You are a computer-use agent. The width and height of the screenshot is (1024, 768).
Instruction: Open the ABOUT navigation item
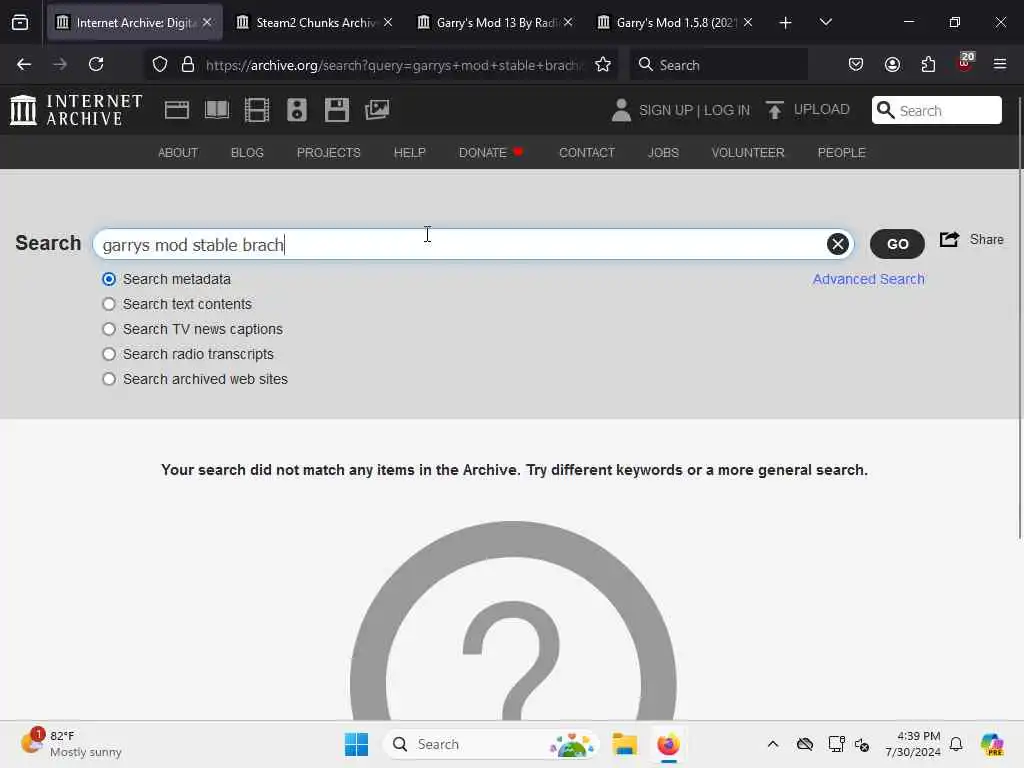click(x=178, y=153)
